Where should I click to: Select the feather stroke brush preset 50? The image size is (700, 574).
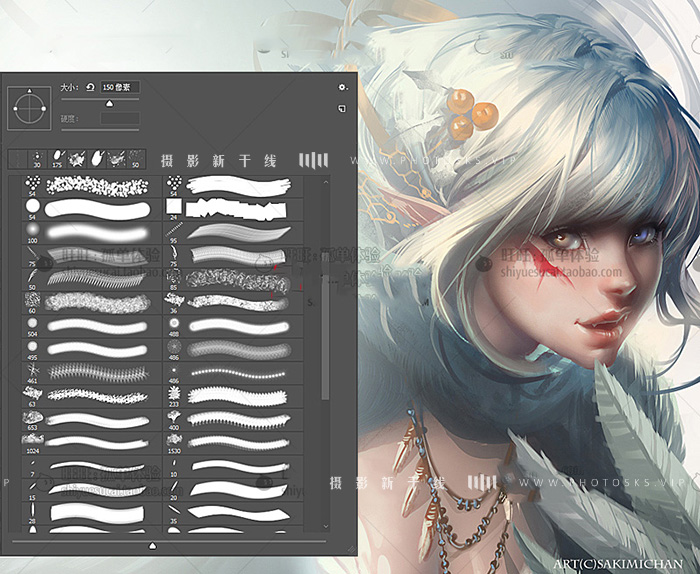tap(92, 279)
